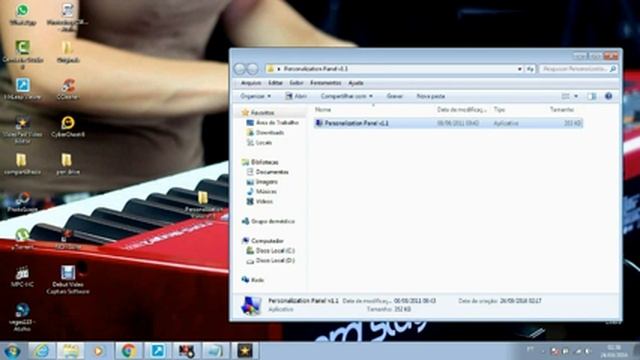Toggle the preview pane icon in Explorer
Image resolution: width=640 pixels, height=360 pixels.
(x=591, y=96)
